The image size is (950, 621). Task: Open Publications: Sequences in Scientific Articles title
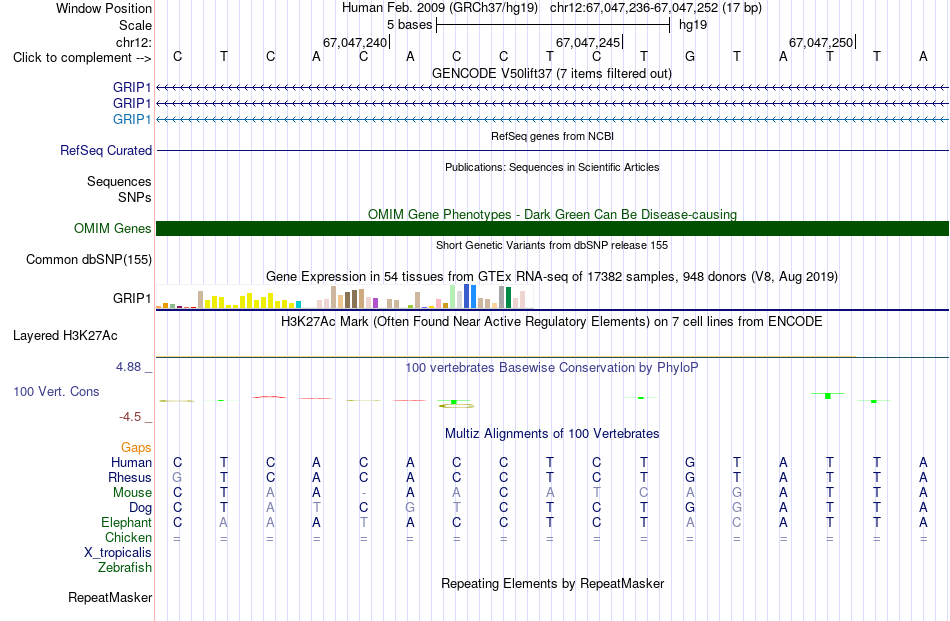point(552,167)
